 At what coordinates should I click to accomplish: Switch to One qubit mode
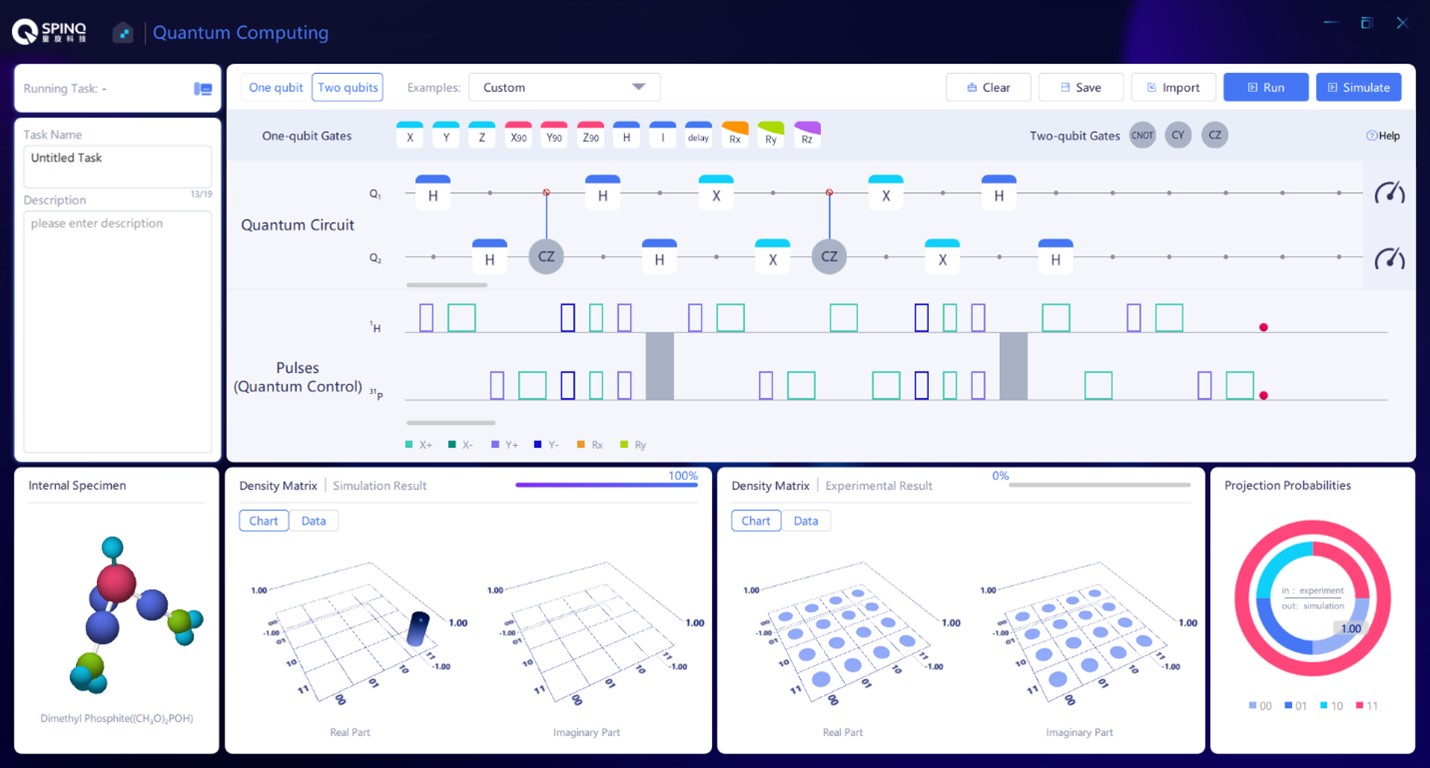276,88
